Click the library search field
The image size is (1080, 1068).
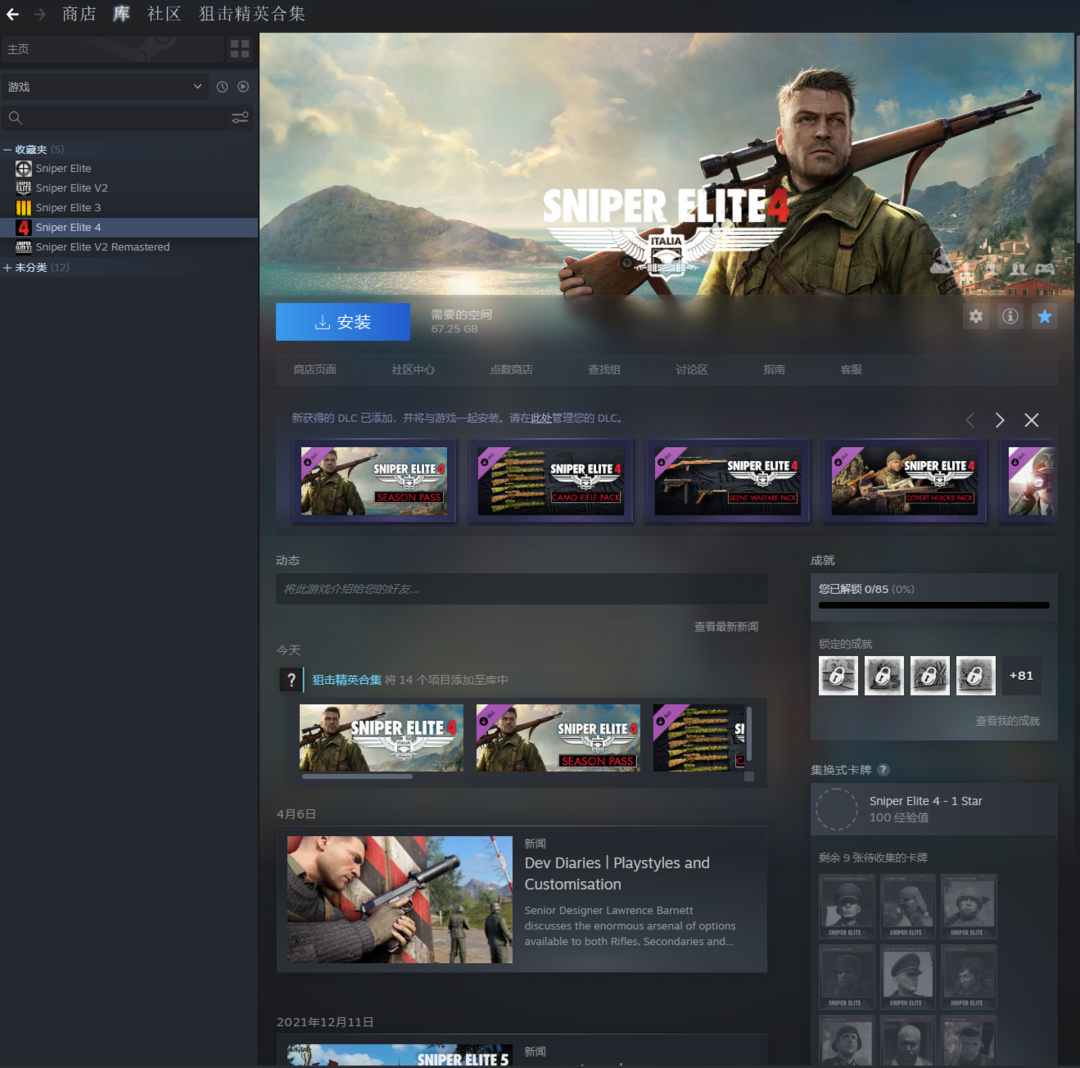click(126, 118)
